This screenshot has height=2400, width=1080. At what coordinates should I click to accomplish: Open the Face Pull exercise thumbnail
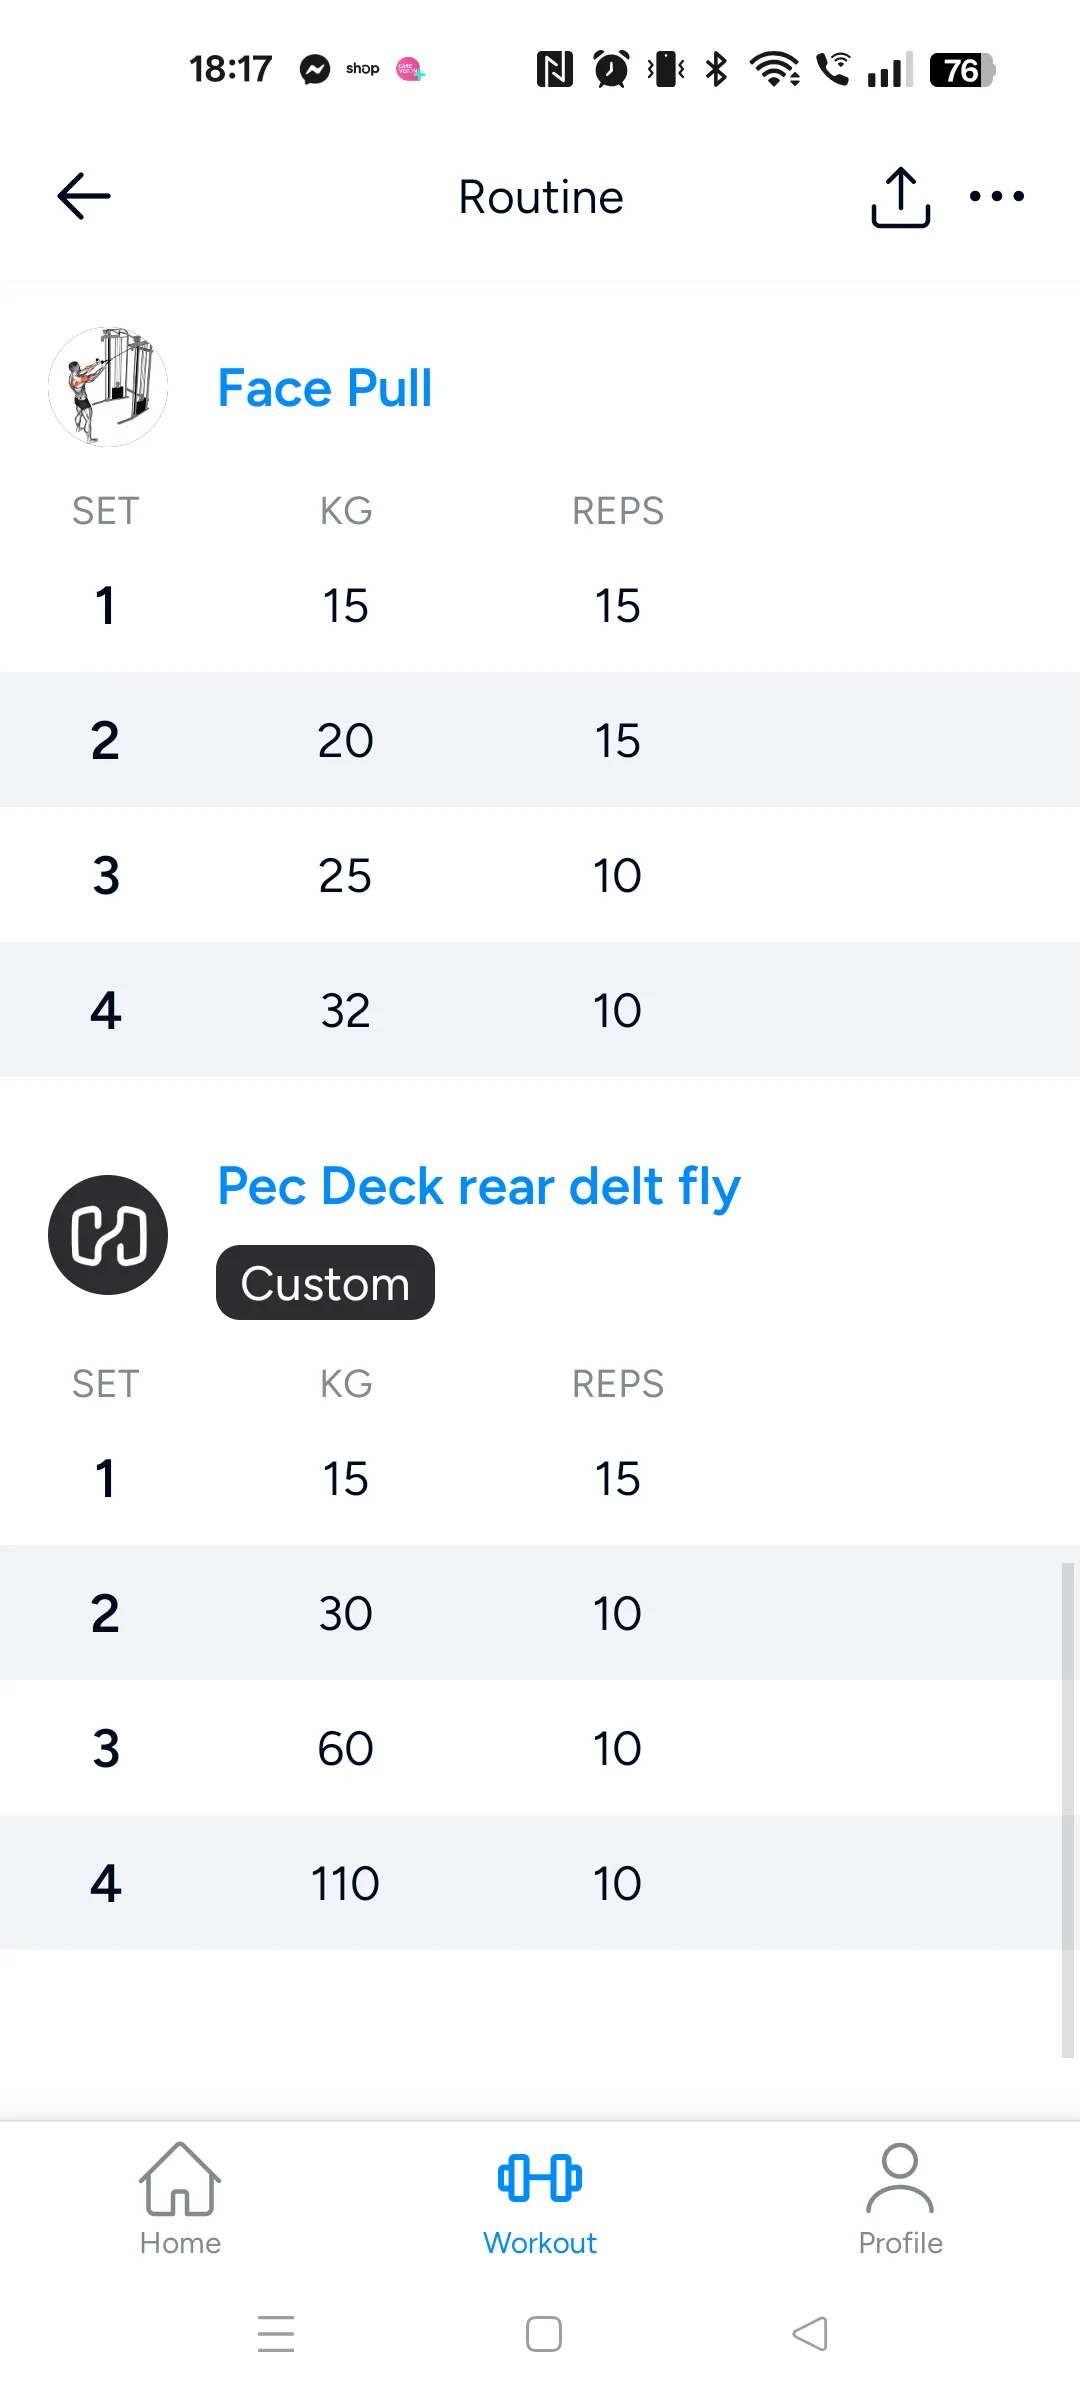108,387
